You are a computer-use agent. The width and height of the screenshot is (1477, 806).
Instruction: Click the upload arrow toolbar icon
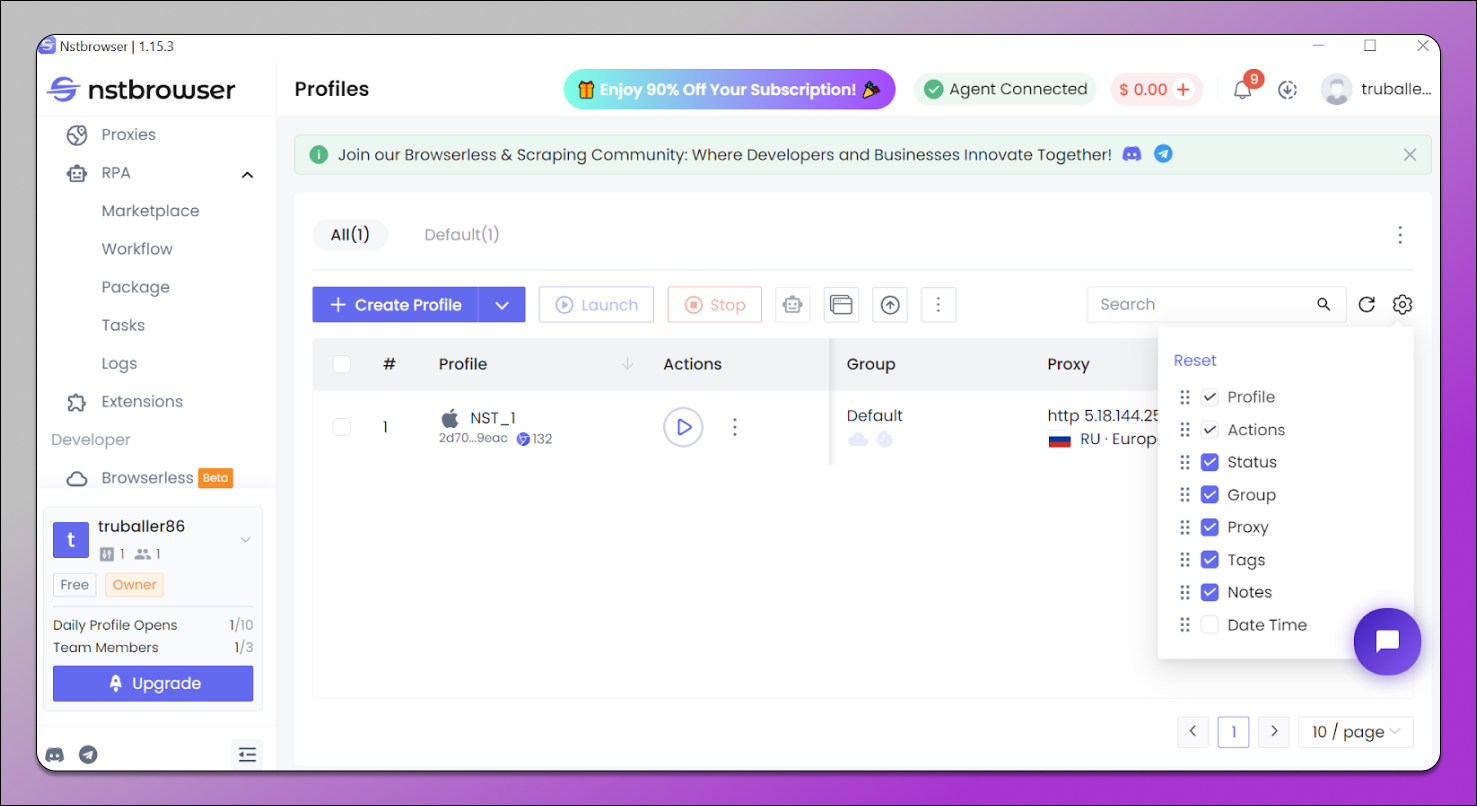click(x=890, y=305)
